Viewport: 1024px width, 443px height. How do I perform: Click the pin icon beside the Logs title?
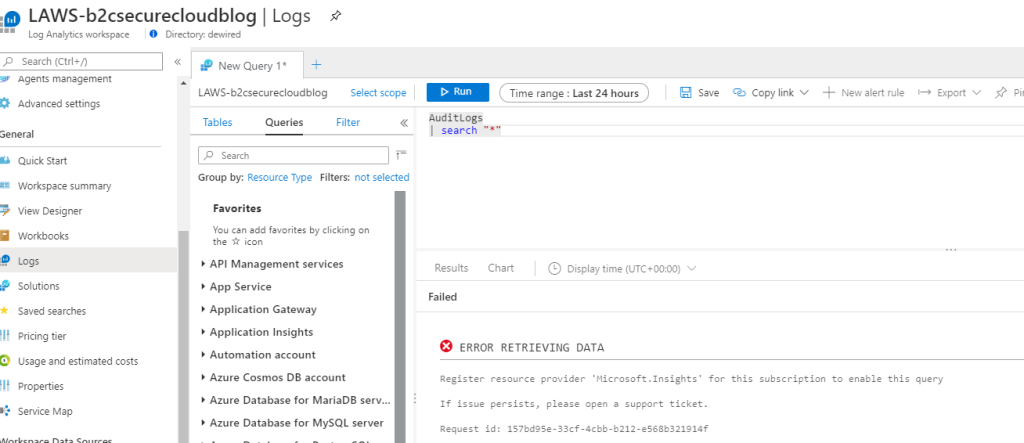pyautogui.click(x=336, y=16)
